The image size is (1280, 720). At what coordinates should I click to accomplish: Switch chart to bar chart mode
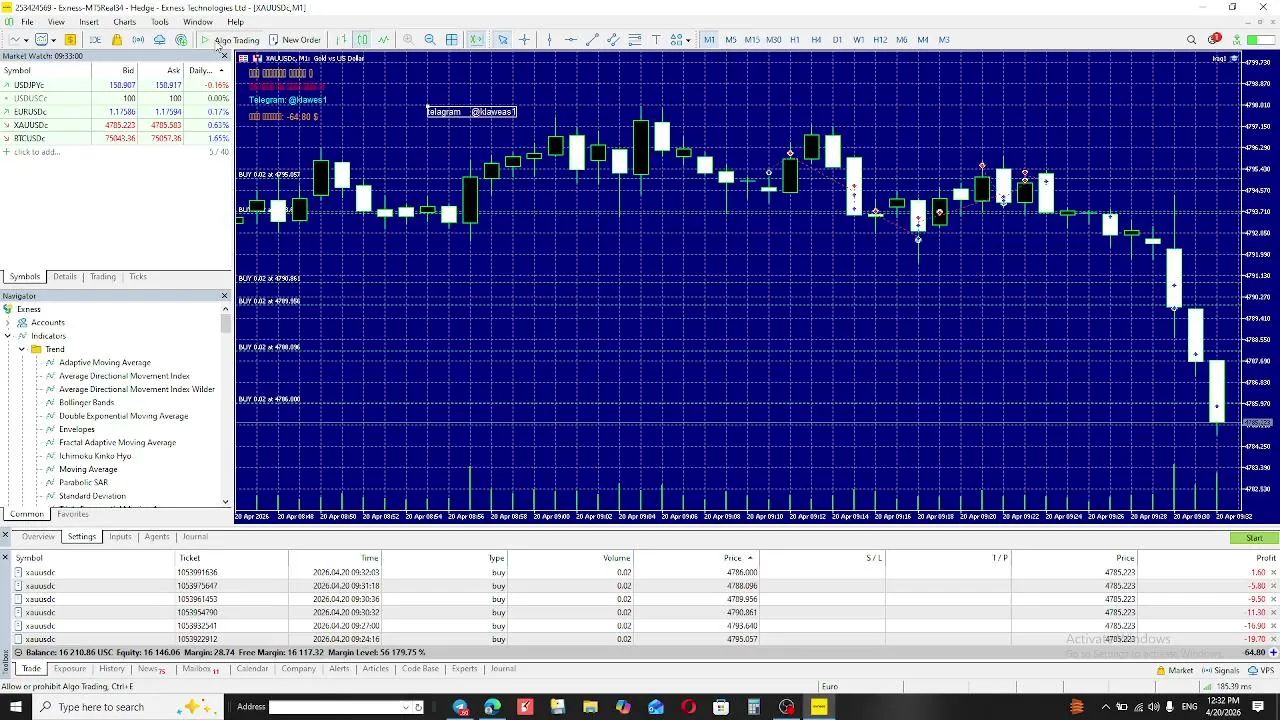pos(341,40)
